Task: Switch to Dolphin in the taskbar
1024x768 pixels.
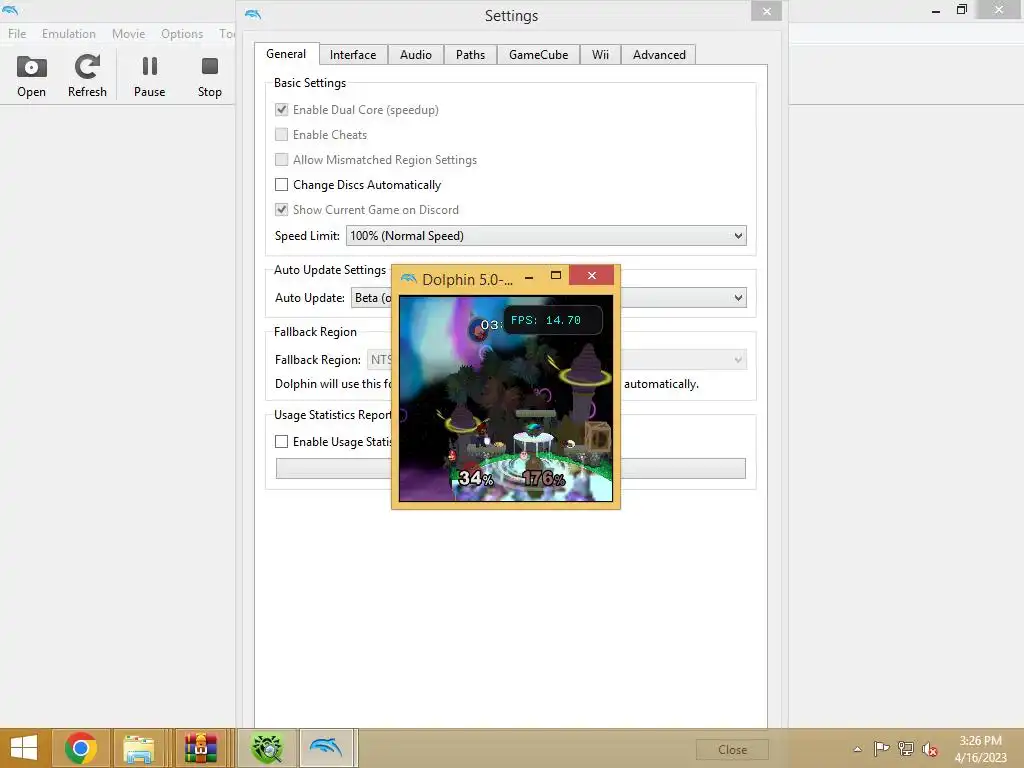Action: point(326,748)
